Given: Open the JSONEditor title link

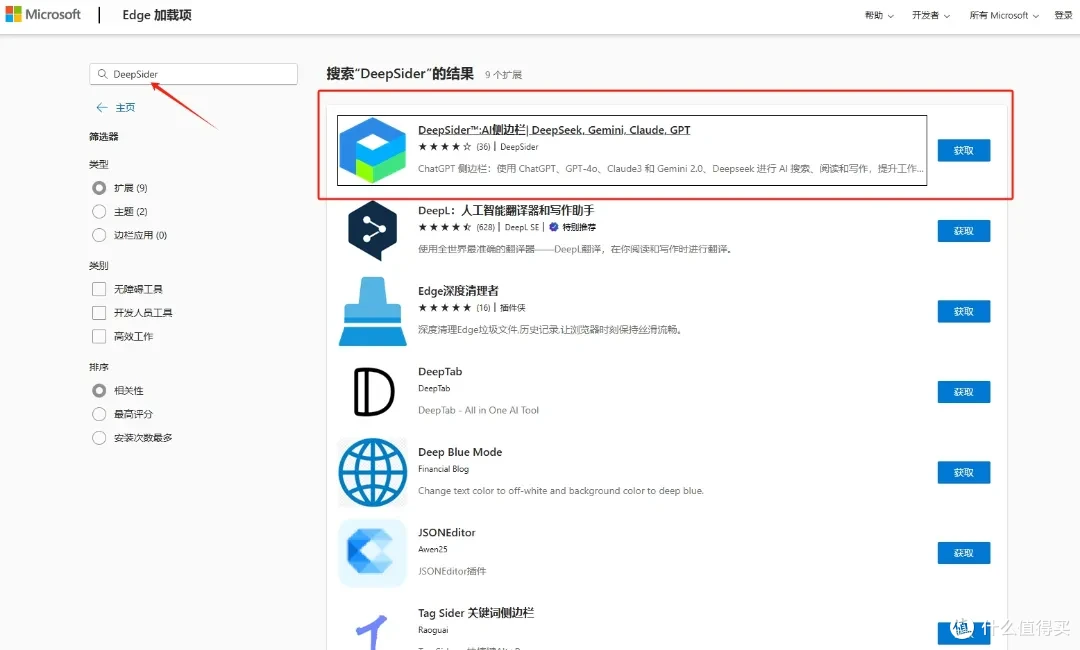Looking at the screenshot, I should coord(446,532).
